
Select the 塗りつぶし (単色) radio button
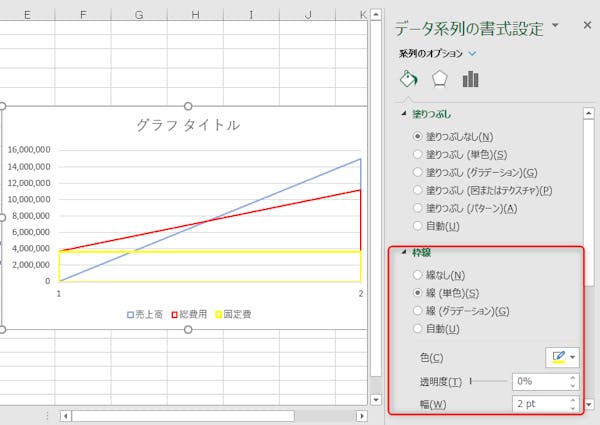(x=418, y=154)
